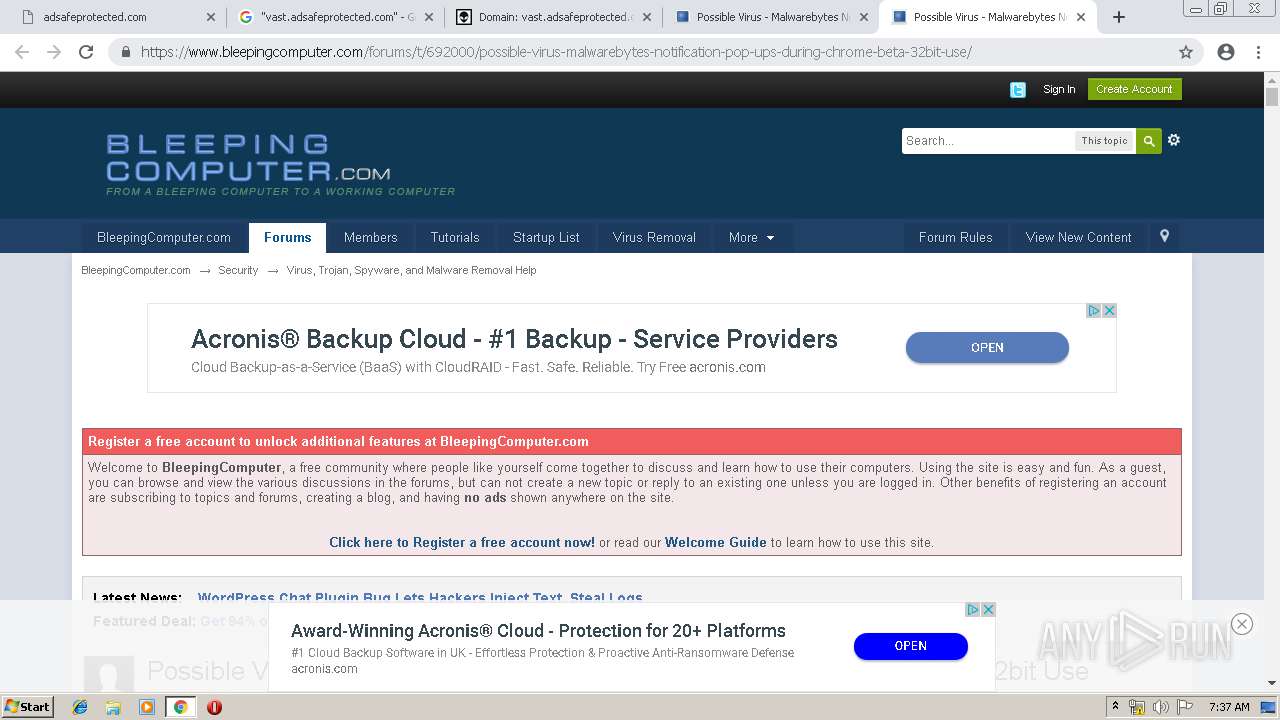Change the 'This topic' search scope
This screenshot has width=1280, height=720.
[x=1104, y=141]
